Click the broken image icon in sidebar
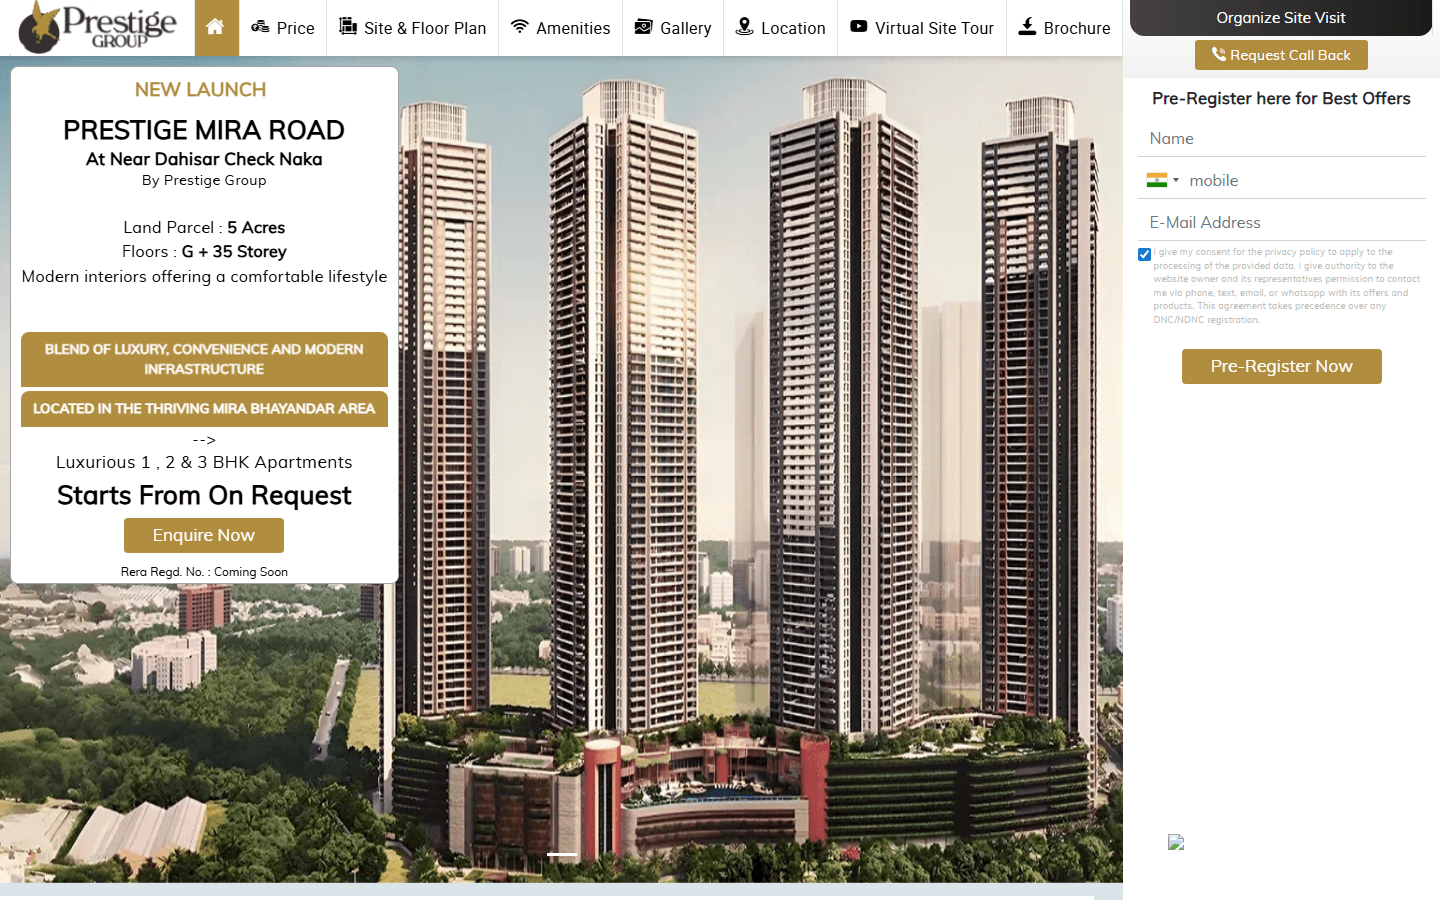Screen dimensions: 1440x900 coord(1176,842)
